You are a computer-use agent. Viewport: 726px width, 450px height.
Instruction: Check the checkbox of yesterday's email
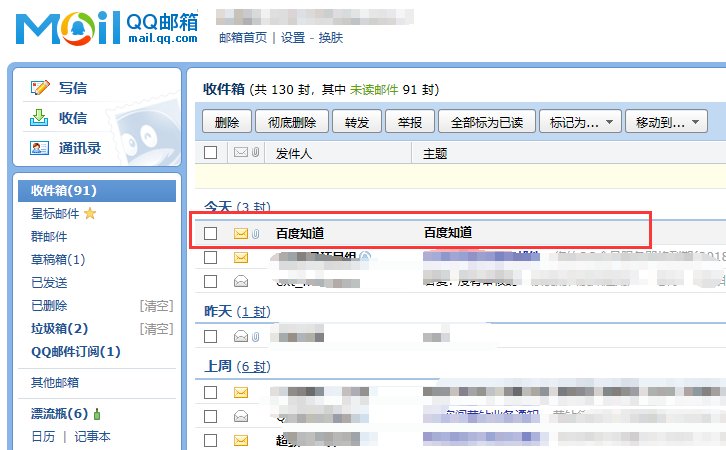(x=210, y=336)
